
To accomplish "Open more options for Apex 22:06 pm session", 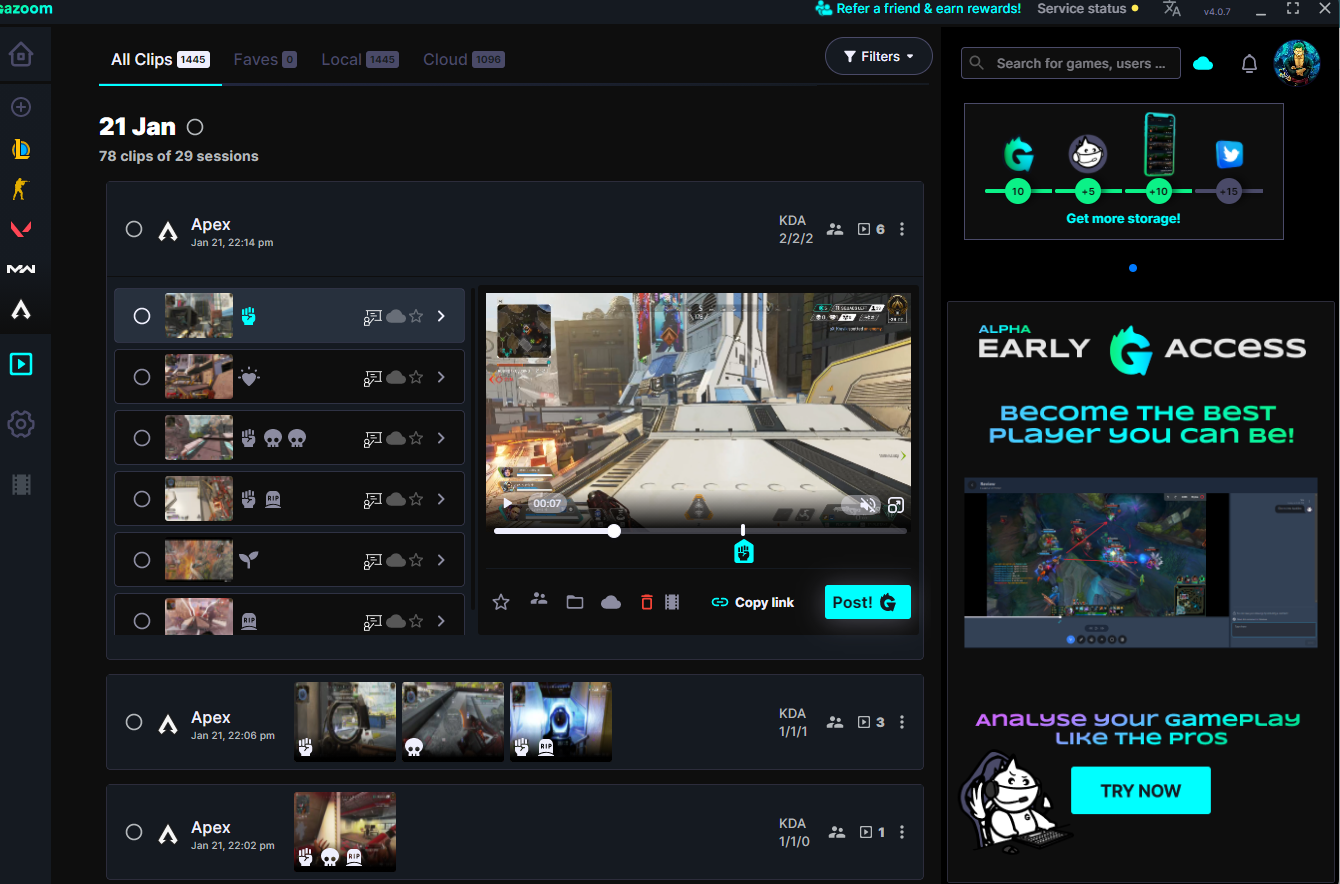I will (902, 722).
